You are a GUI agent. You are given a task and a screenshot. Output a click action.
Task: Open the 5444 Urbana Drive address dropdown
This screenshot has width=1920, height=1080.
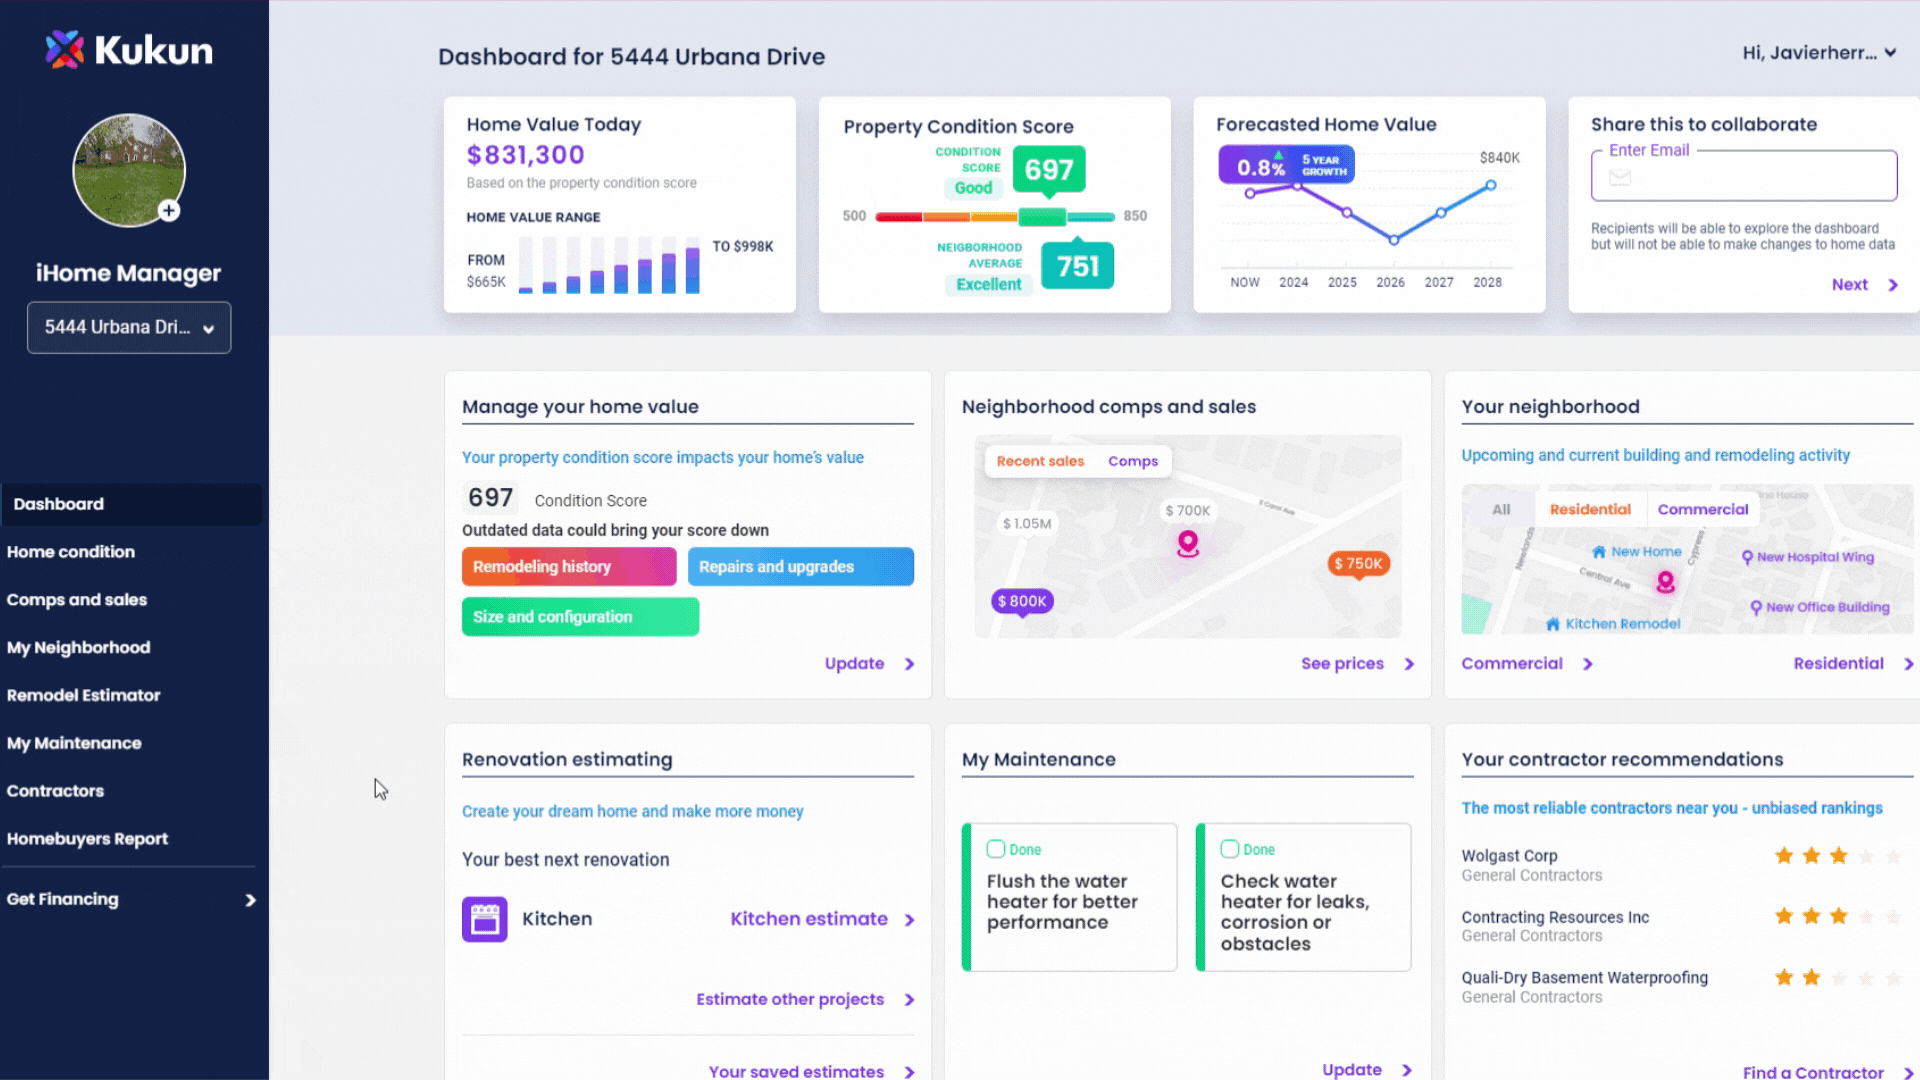pyautogui.click(x=129, y=328)
